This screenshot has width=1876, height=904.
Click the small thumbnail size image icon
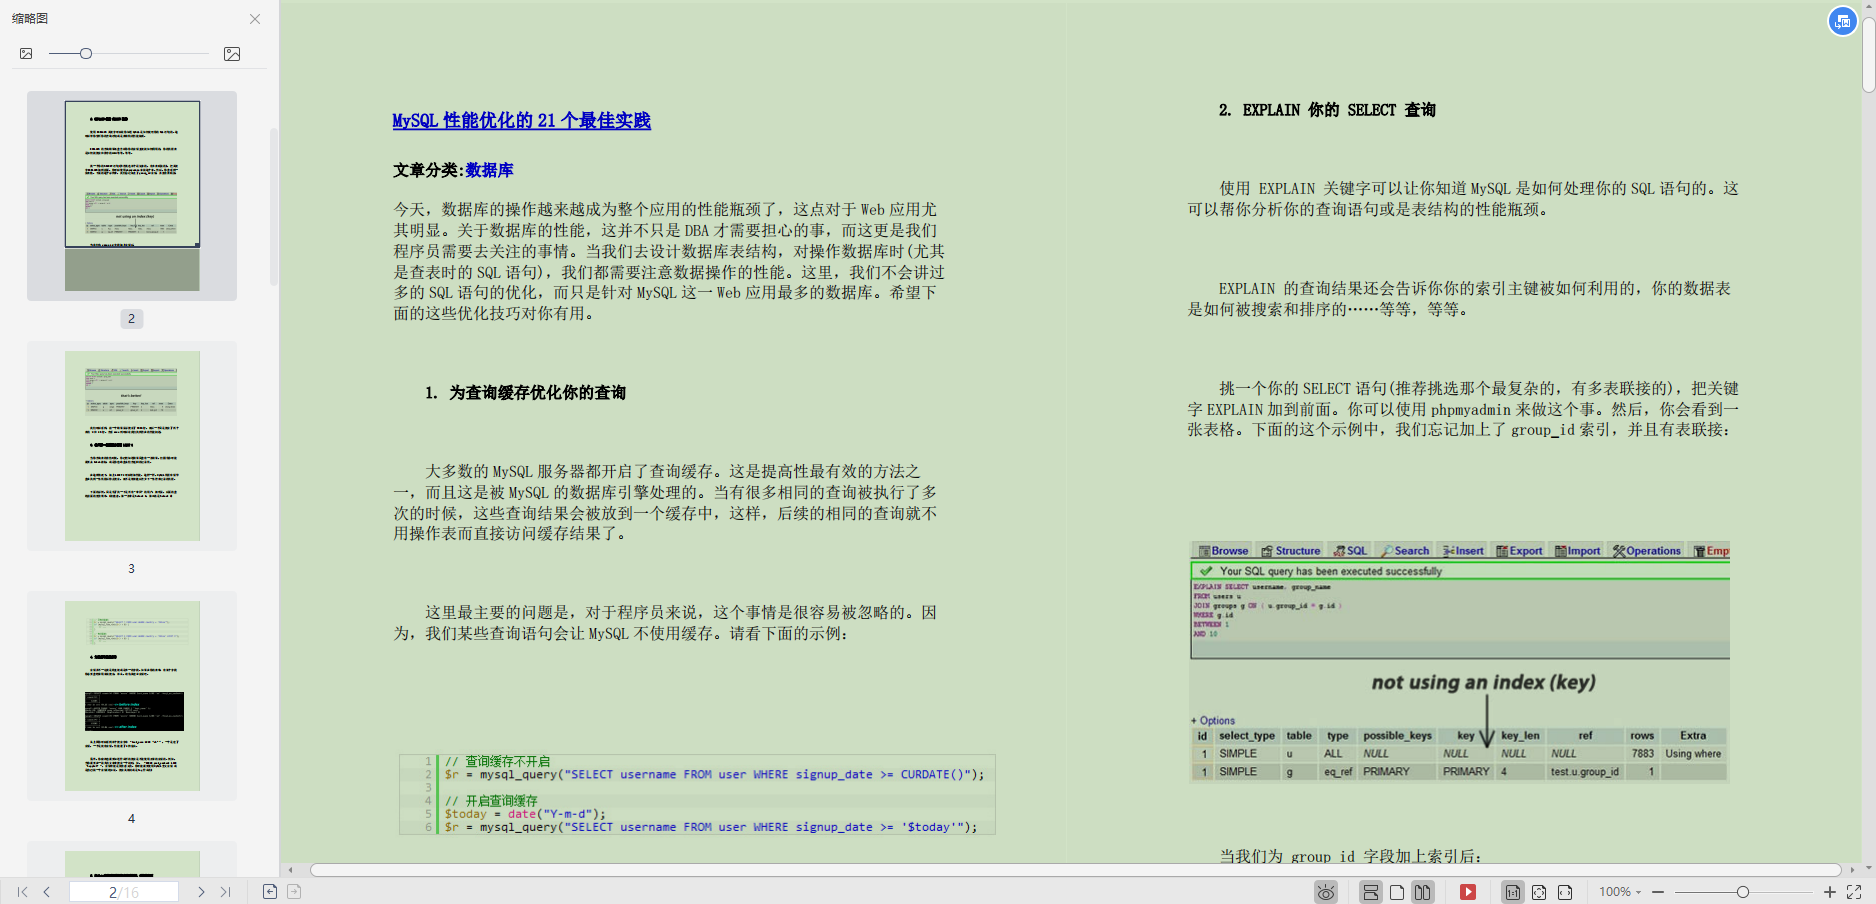pyautogui.click(x=26, y=53)
